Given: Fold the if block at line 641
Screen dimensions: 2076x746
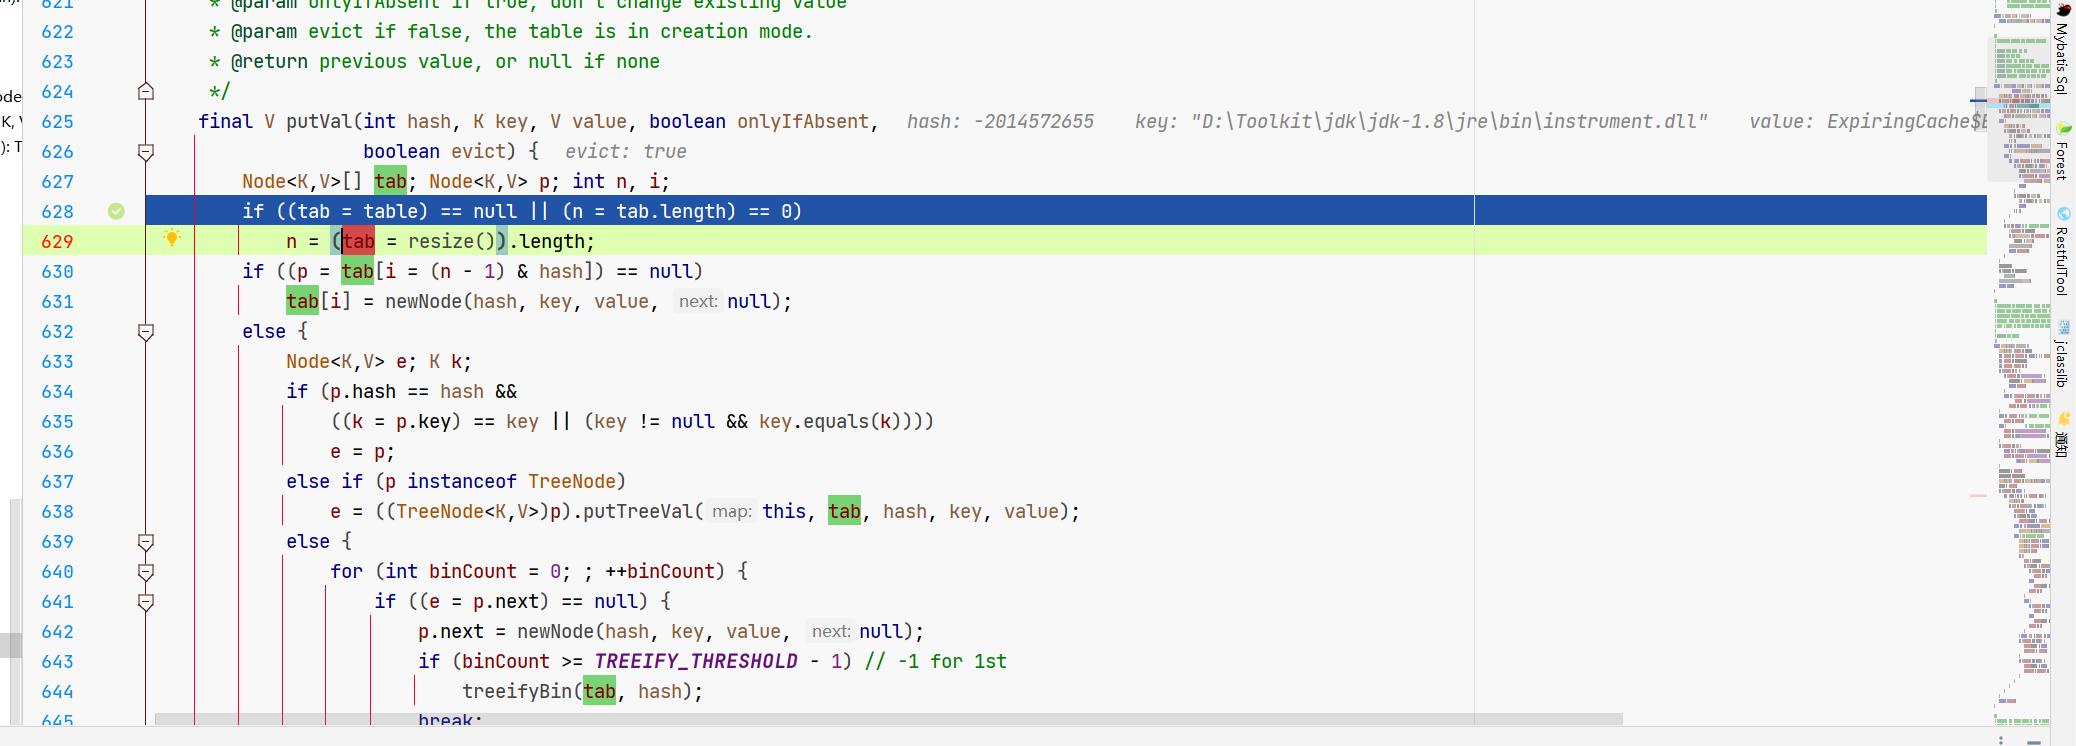Looking at the screenshot, I should pos(145,601).
